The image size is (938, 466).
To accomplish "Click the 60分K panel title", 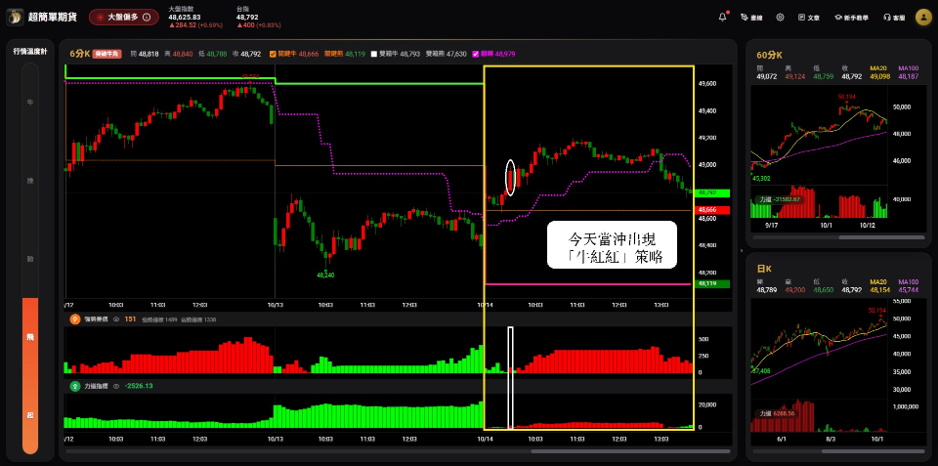I will click(769, 54).
